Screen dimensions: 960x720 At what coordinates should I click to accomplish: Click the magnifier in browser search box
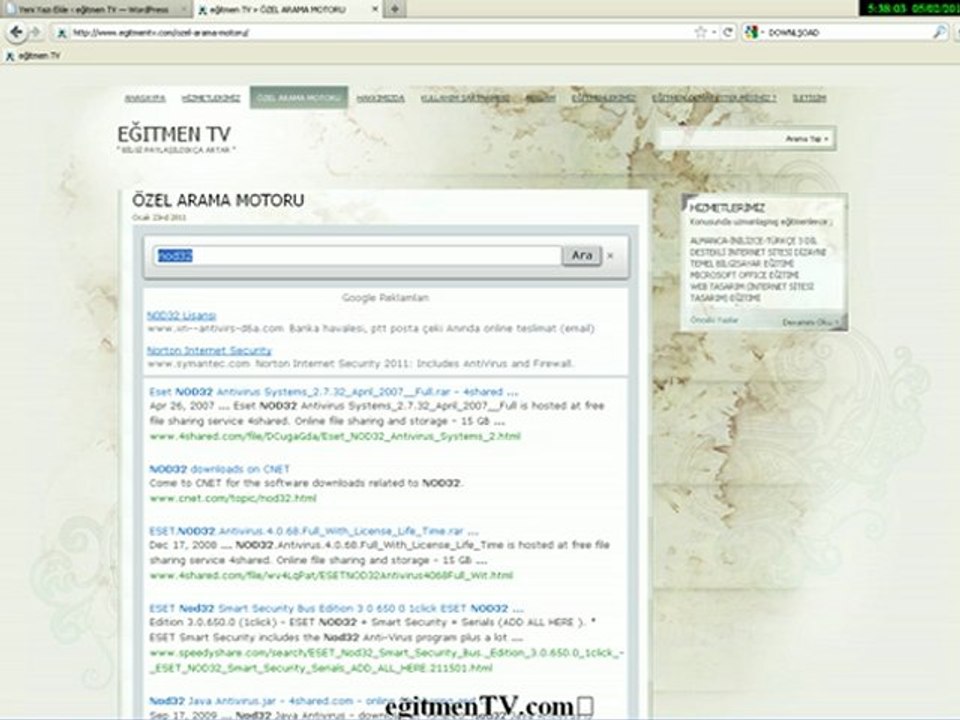coord(939,32)
